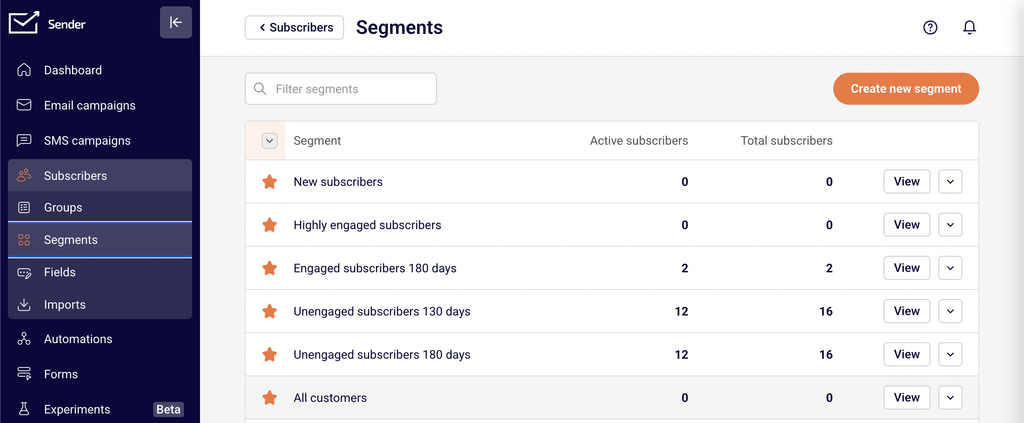Click the SMS campaigns chat icon
This screenshot has width=1024, height=423.
tap(24, 140)
